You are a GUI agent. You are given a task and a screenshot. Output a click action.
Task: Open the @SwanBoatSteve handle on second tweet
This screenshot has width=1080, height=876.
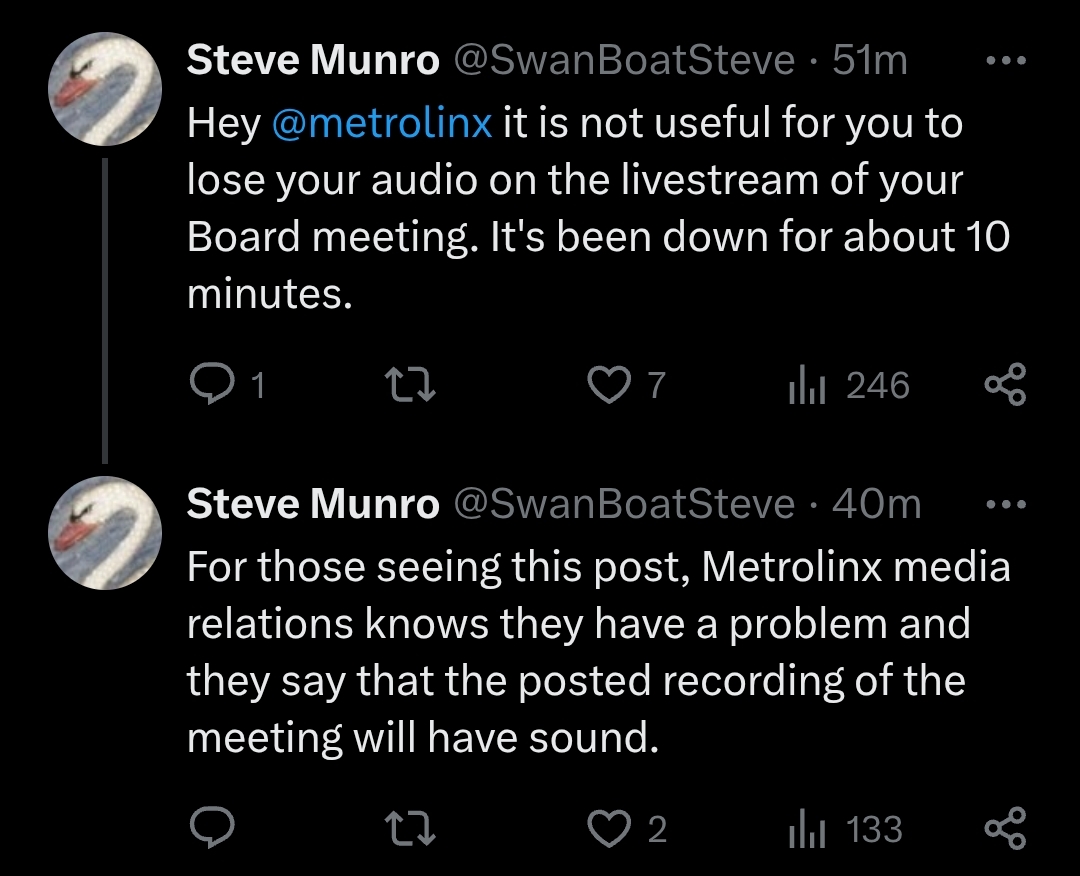[625, 504]
